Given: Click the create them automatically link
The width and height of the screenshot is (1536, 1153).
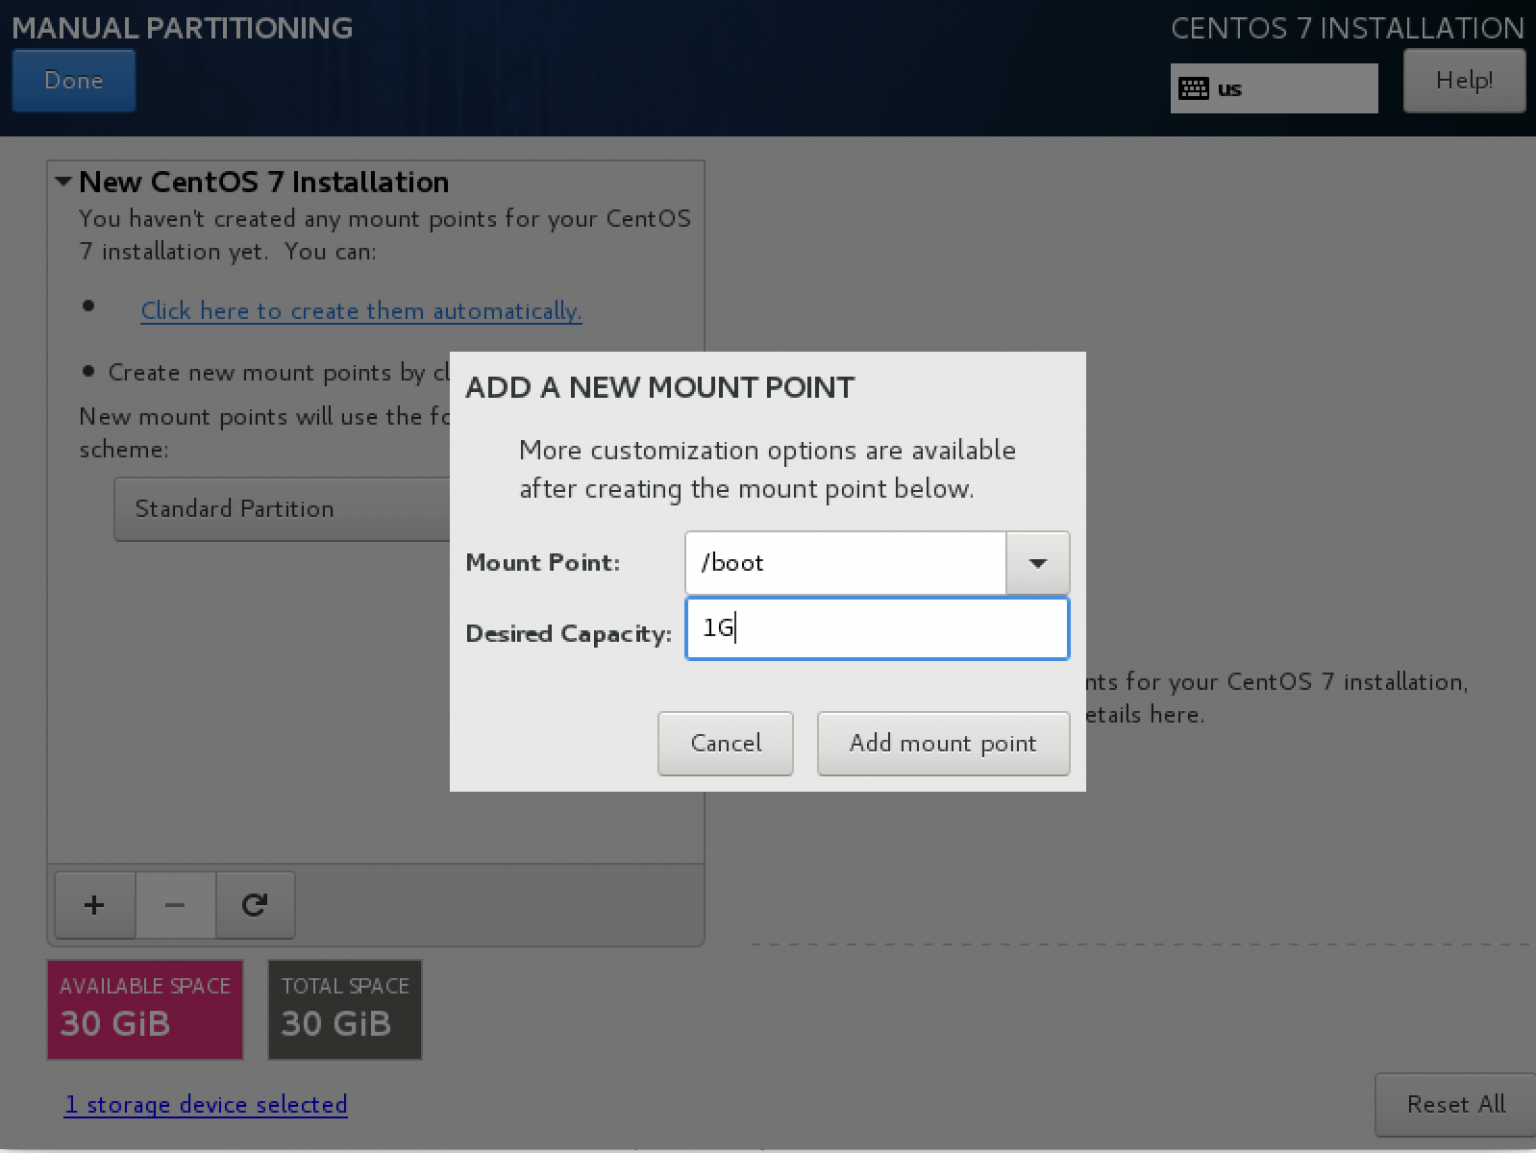Looking at the screenshot, I should [x=361, y=311].
